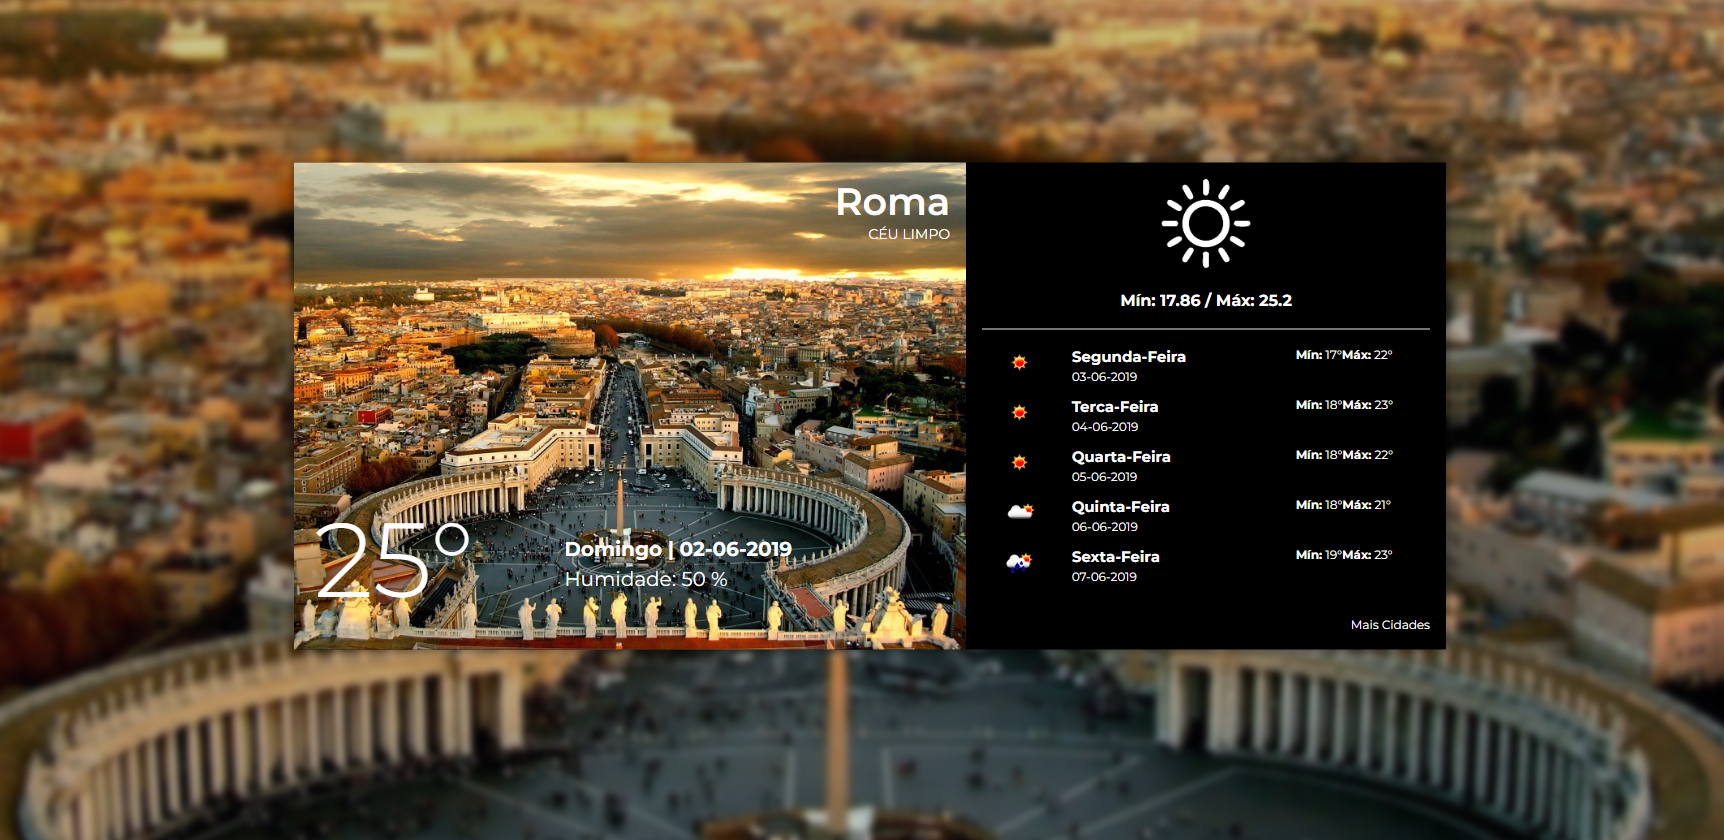Screen dimensions: 1724x840
Task: Select the Sexta-Feira forecast label
Action: coord(1115,557)
